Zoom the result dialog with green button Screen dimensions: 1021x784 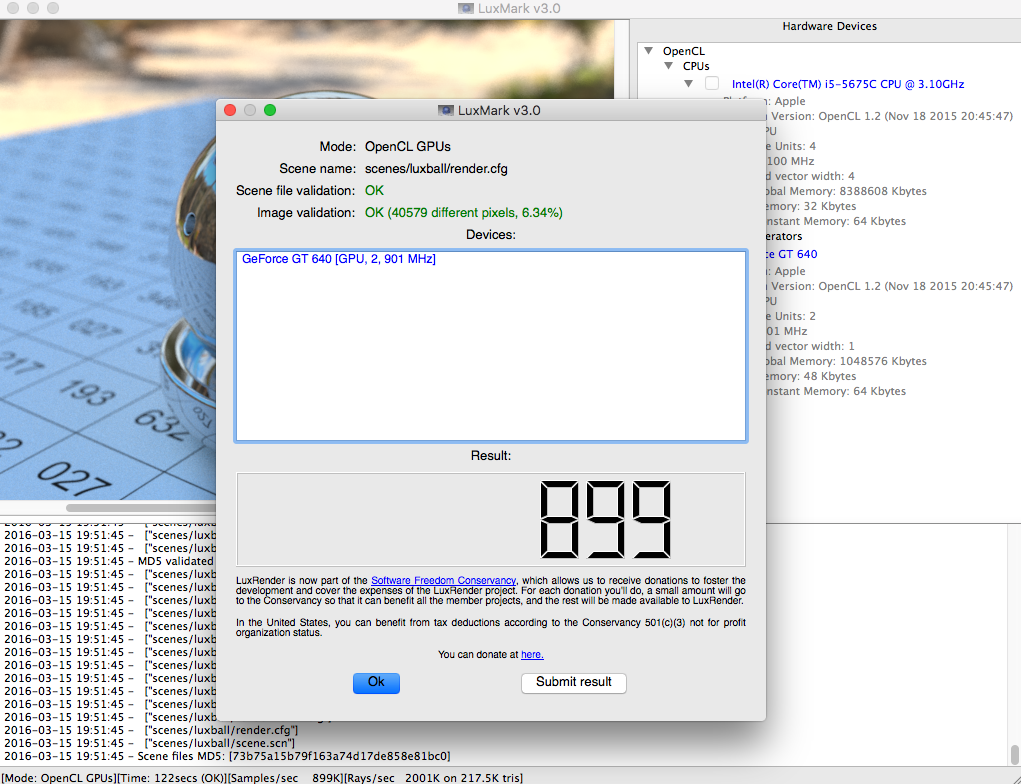coord(270,110)
